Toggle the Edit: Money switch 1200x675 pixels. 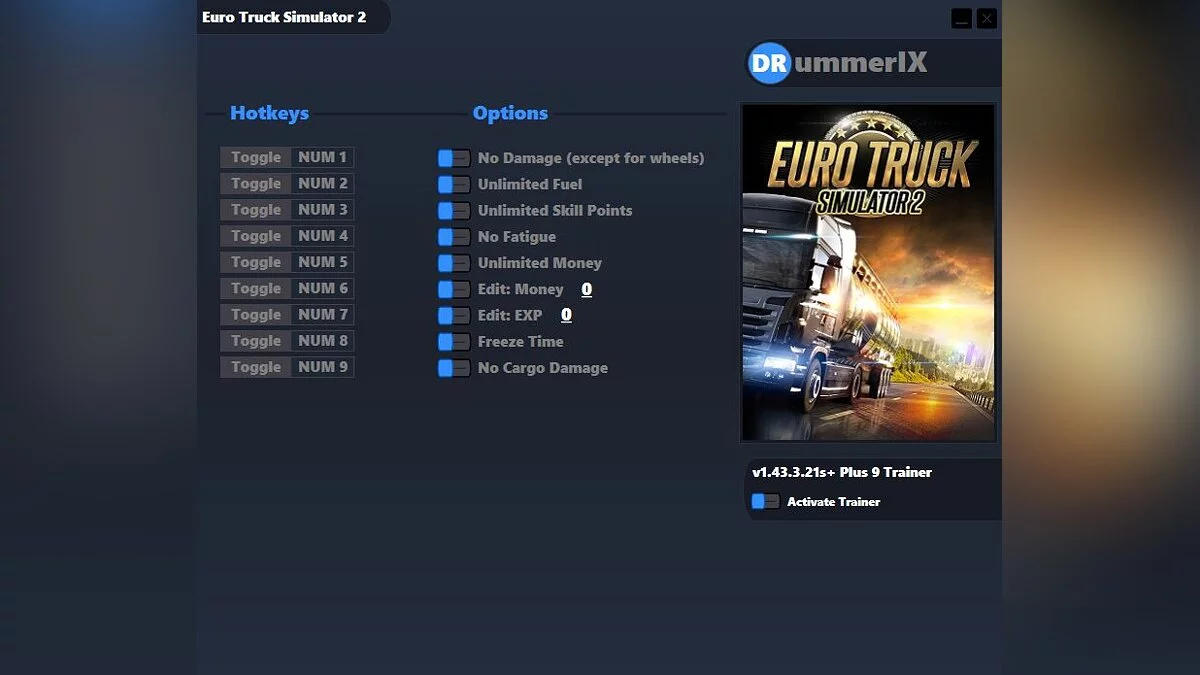click(x=453, y=289)
